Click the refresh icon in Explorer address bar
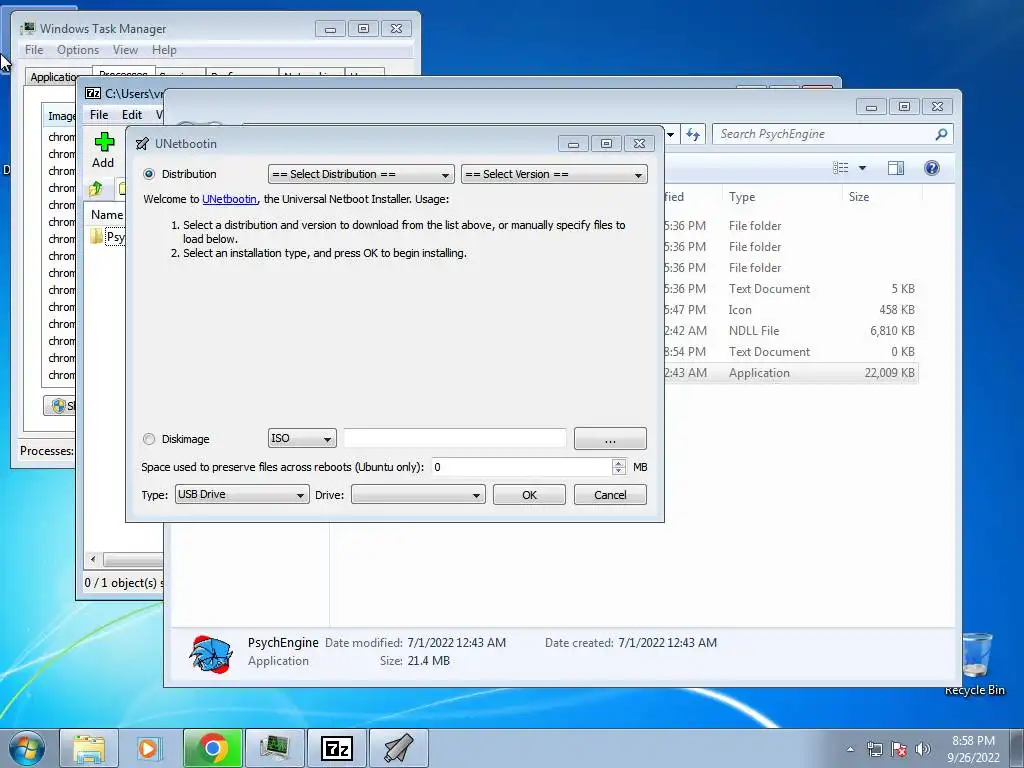Viewport: 1024px width, 768px height. pyautogui.click(x=692, y=135)
